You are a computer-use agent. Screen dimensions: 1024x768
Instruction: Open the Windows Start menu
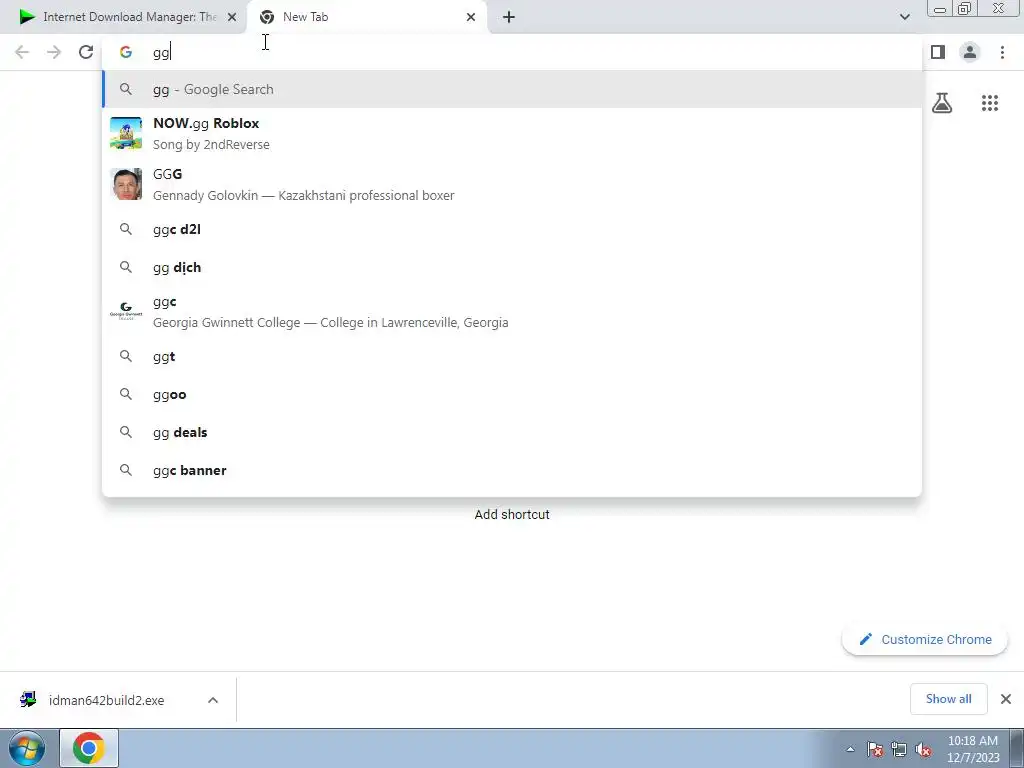(x=27, y=748)
